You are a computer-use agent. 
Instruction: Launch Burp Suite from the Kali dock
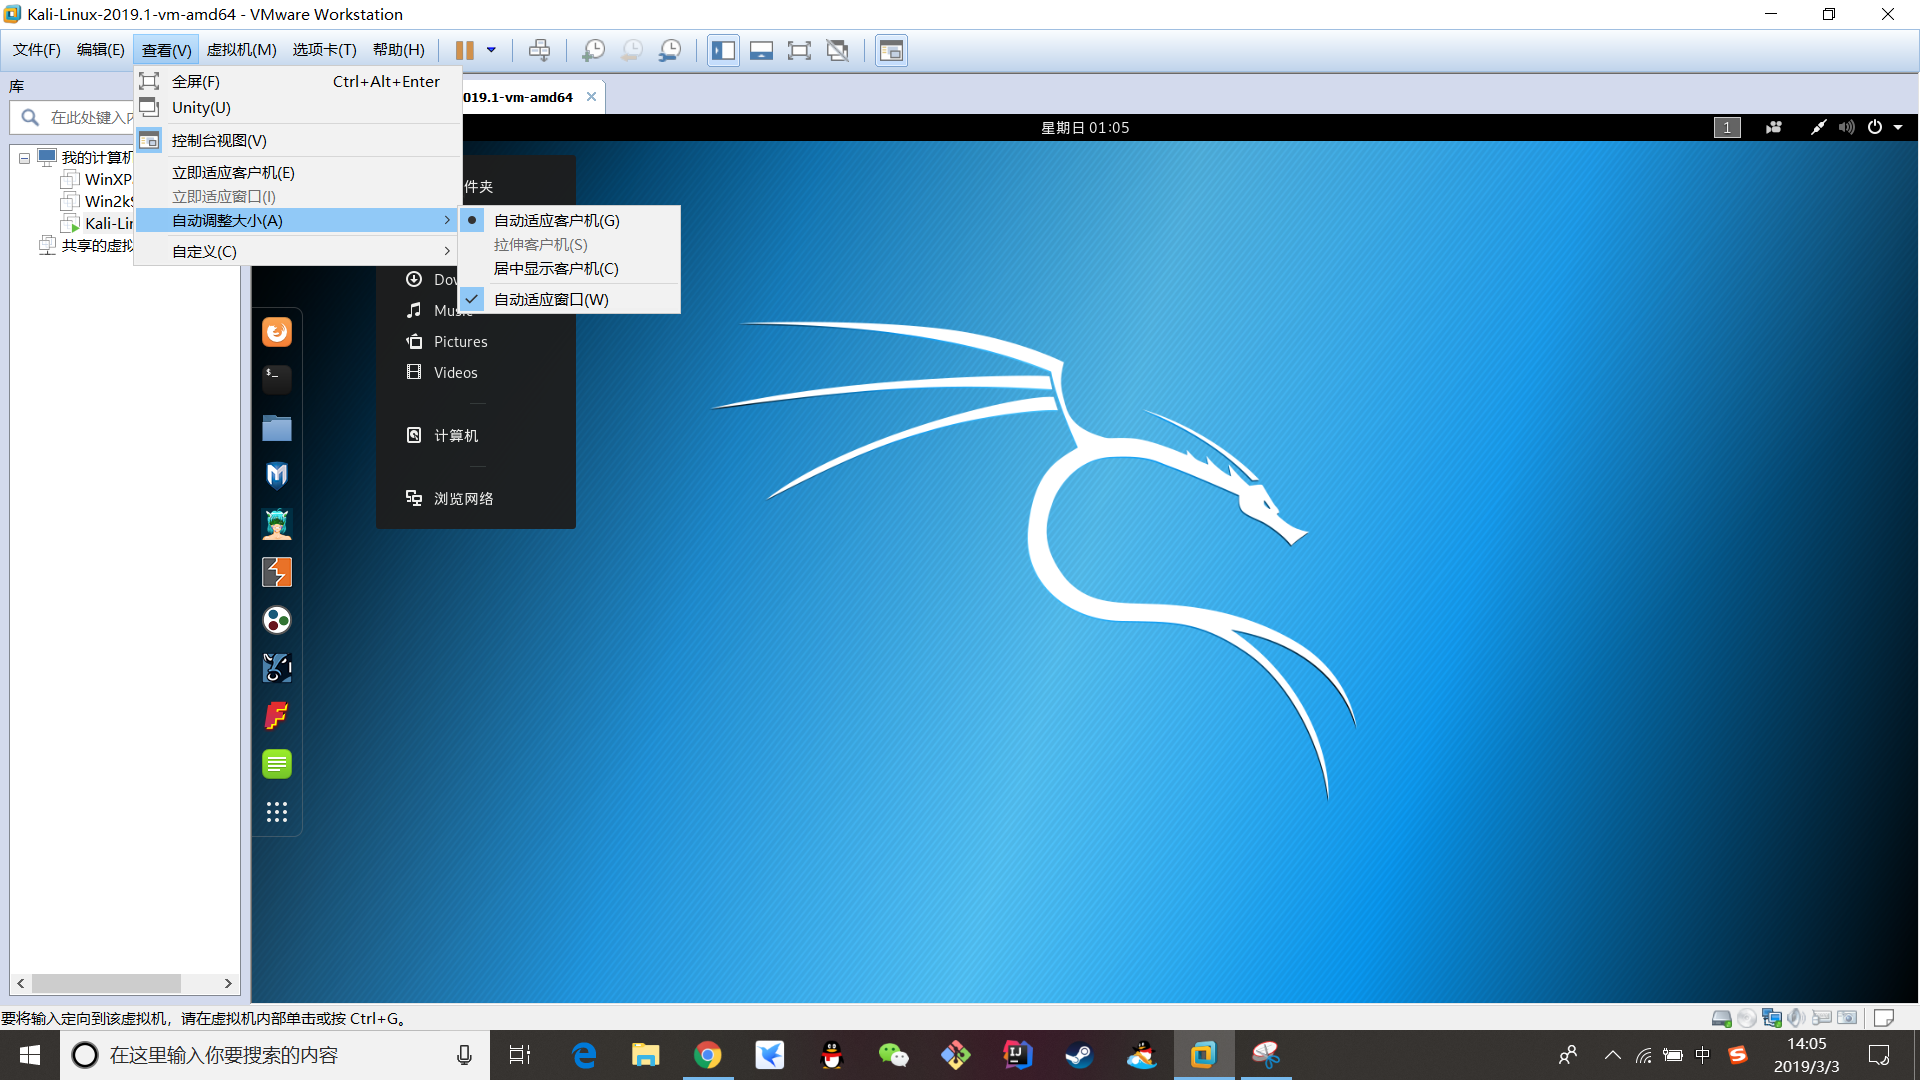click(277, 572)
